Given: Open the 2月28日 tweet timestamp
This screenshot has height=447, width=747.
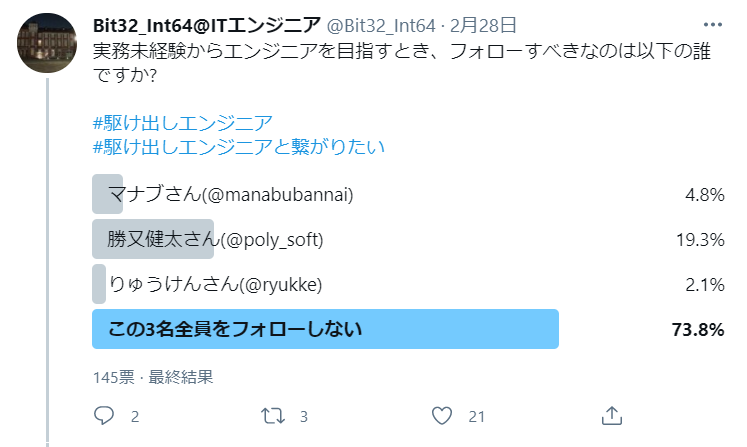Looking at the screenshot, I should point(483,25).
